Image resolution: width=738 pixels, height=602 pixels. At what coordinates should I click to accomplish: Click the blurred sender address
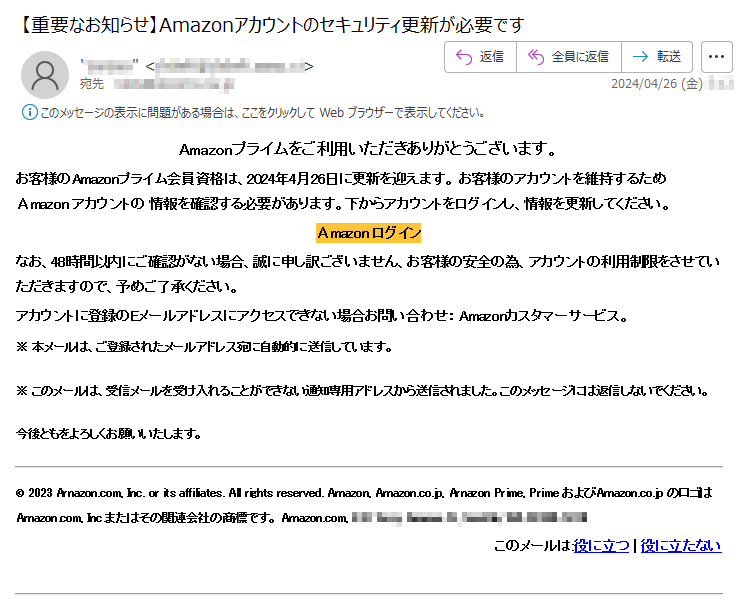[229, 66]
